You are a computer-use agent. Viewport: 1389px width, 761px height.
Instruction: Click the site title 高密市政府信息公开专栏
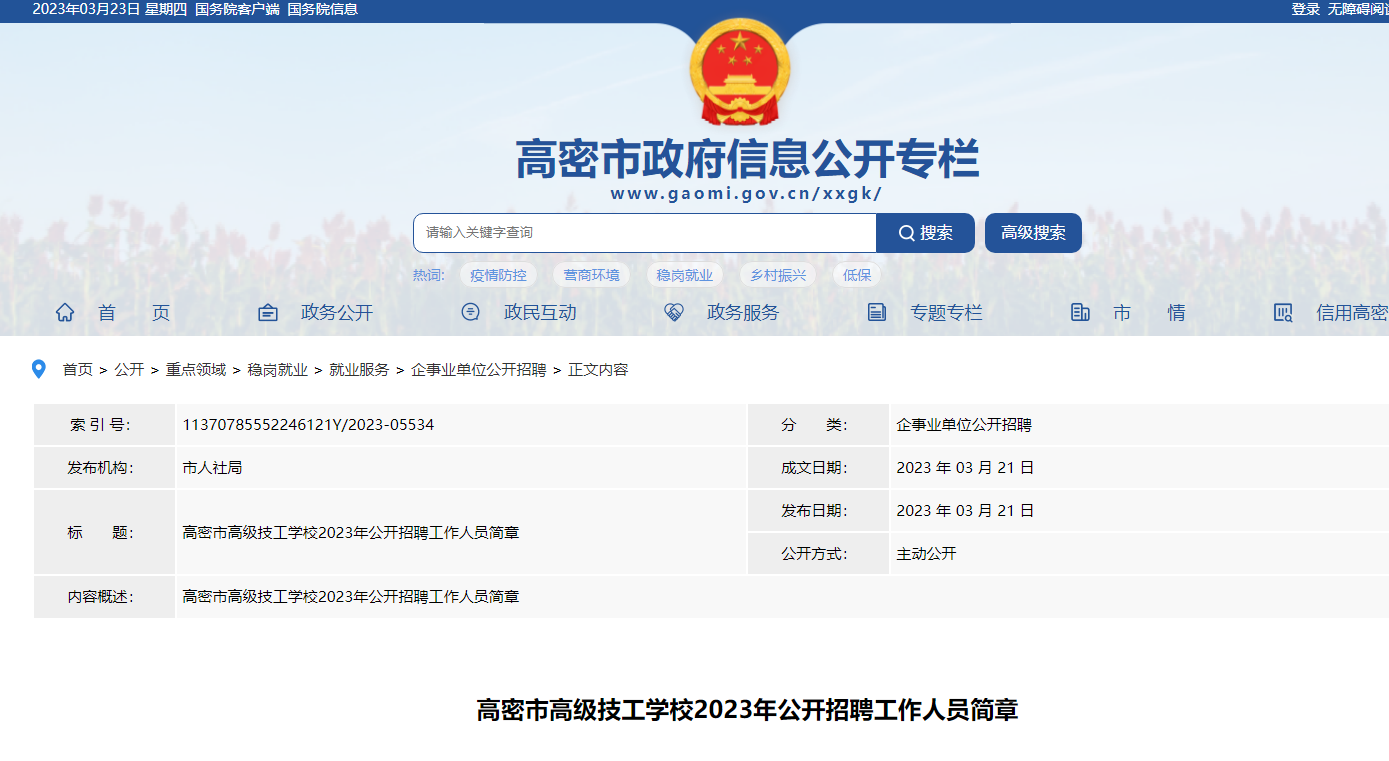[747, 159]
